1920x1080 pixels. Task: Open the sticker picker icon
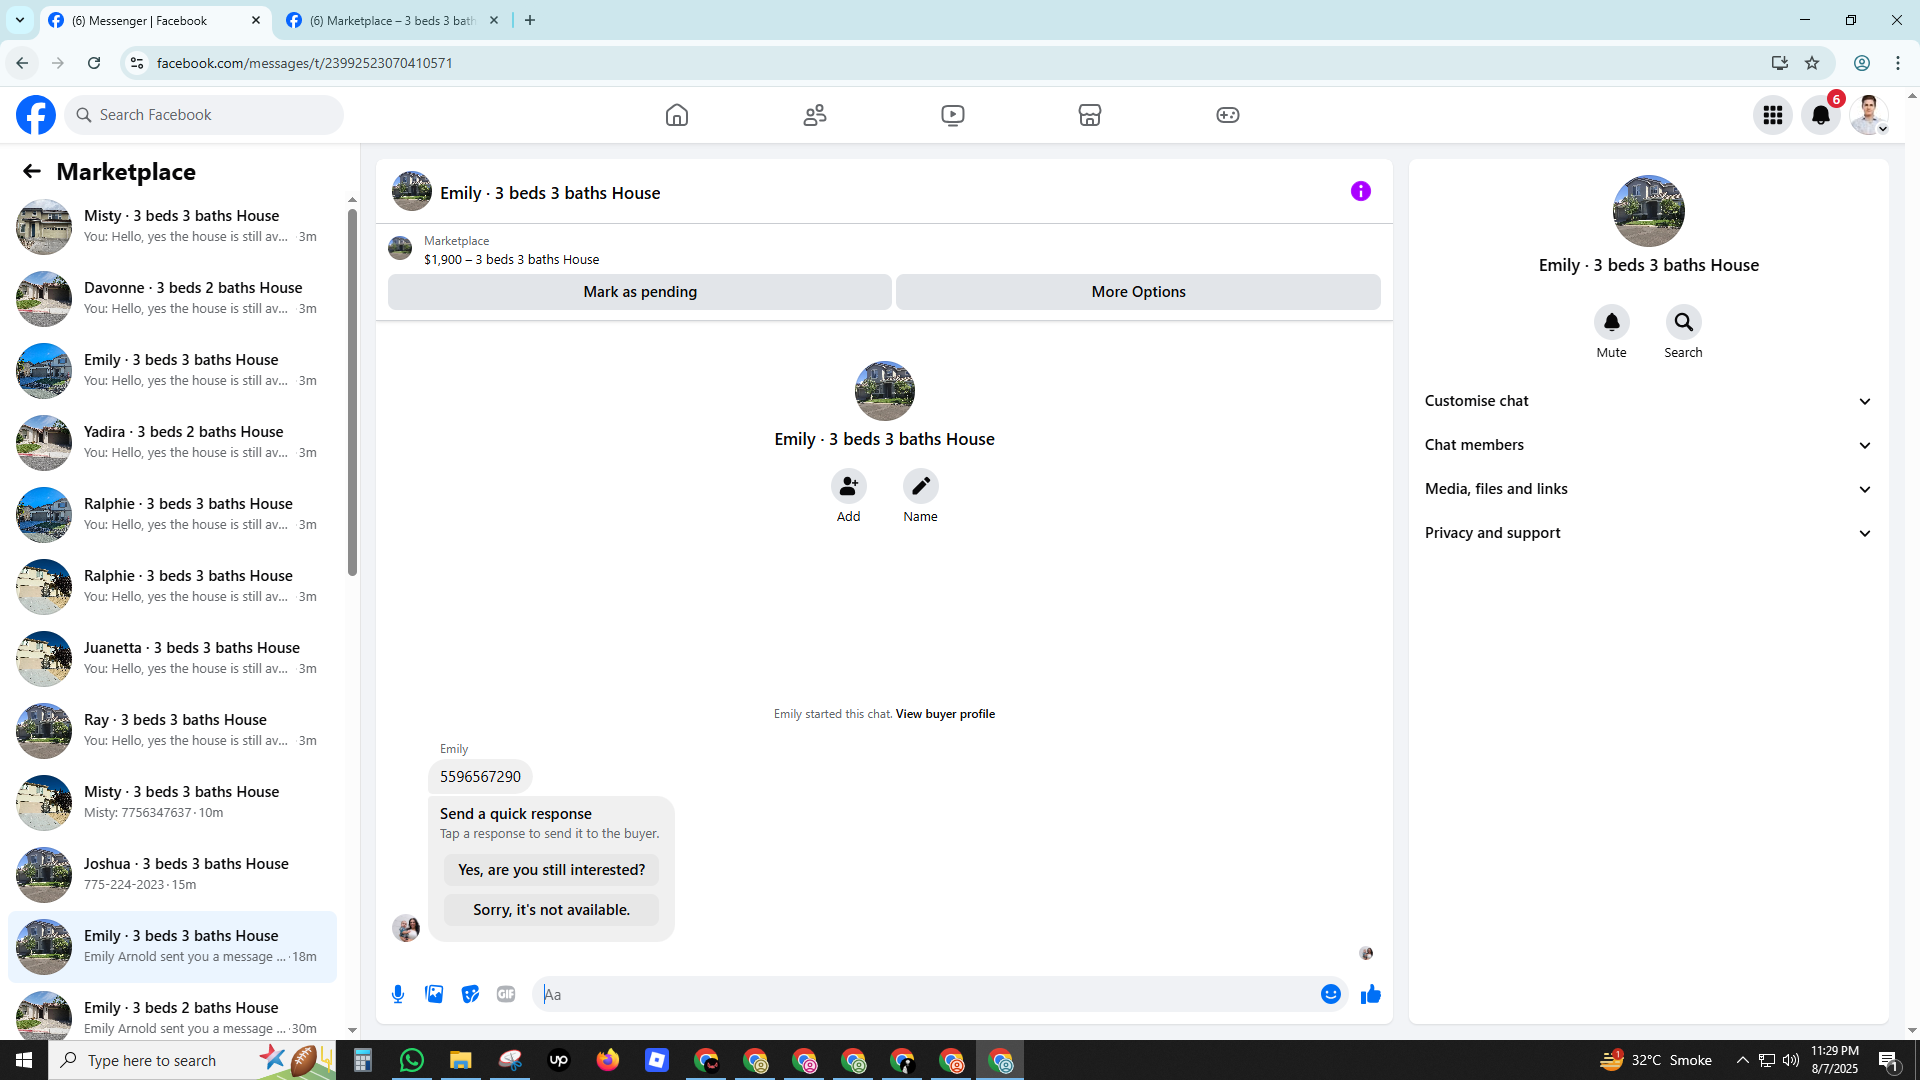point(470,994)
